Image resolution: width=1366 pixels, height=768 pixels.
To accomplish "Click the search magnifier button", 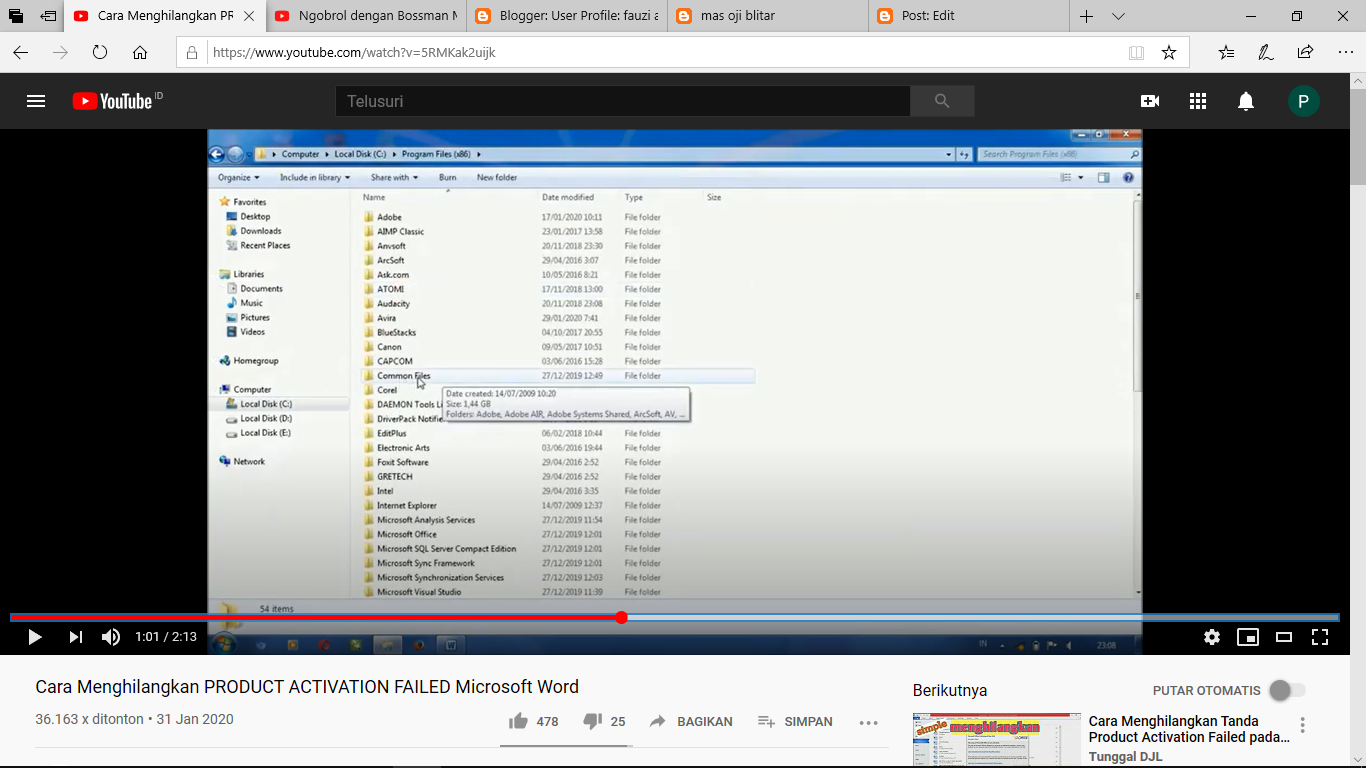I will 942,101.
